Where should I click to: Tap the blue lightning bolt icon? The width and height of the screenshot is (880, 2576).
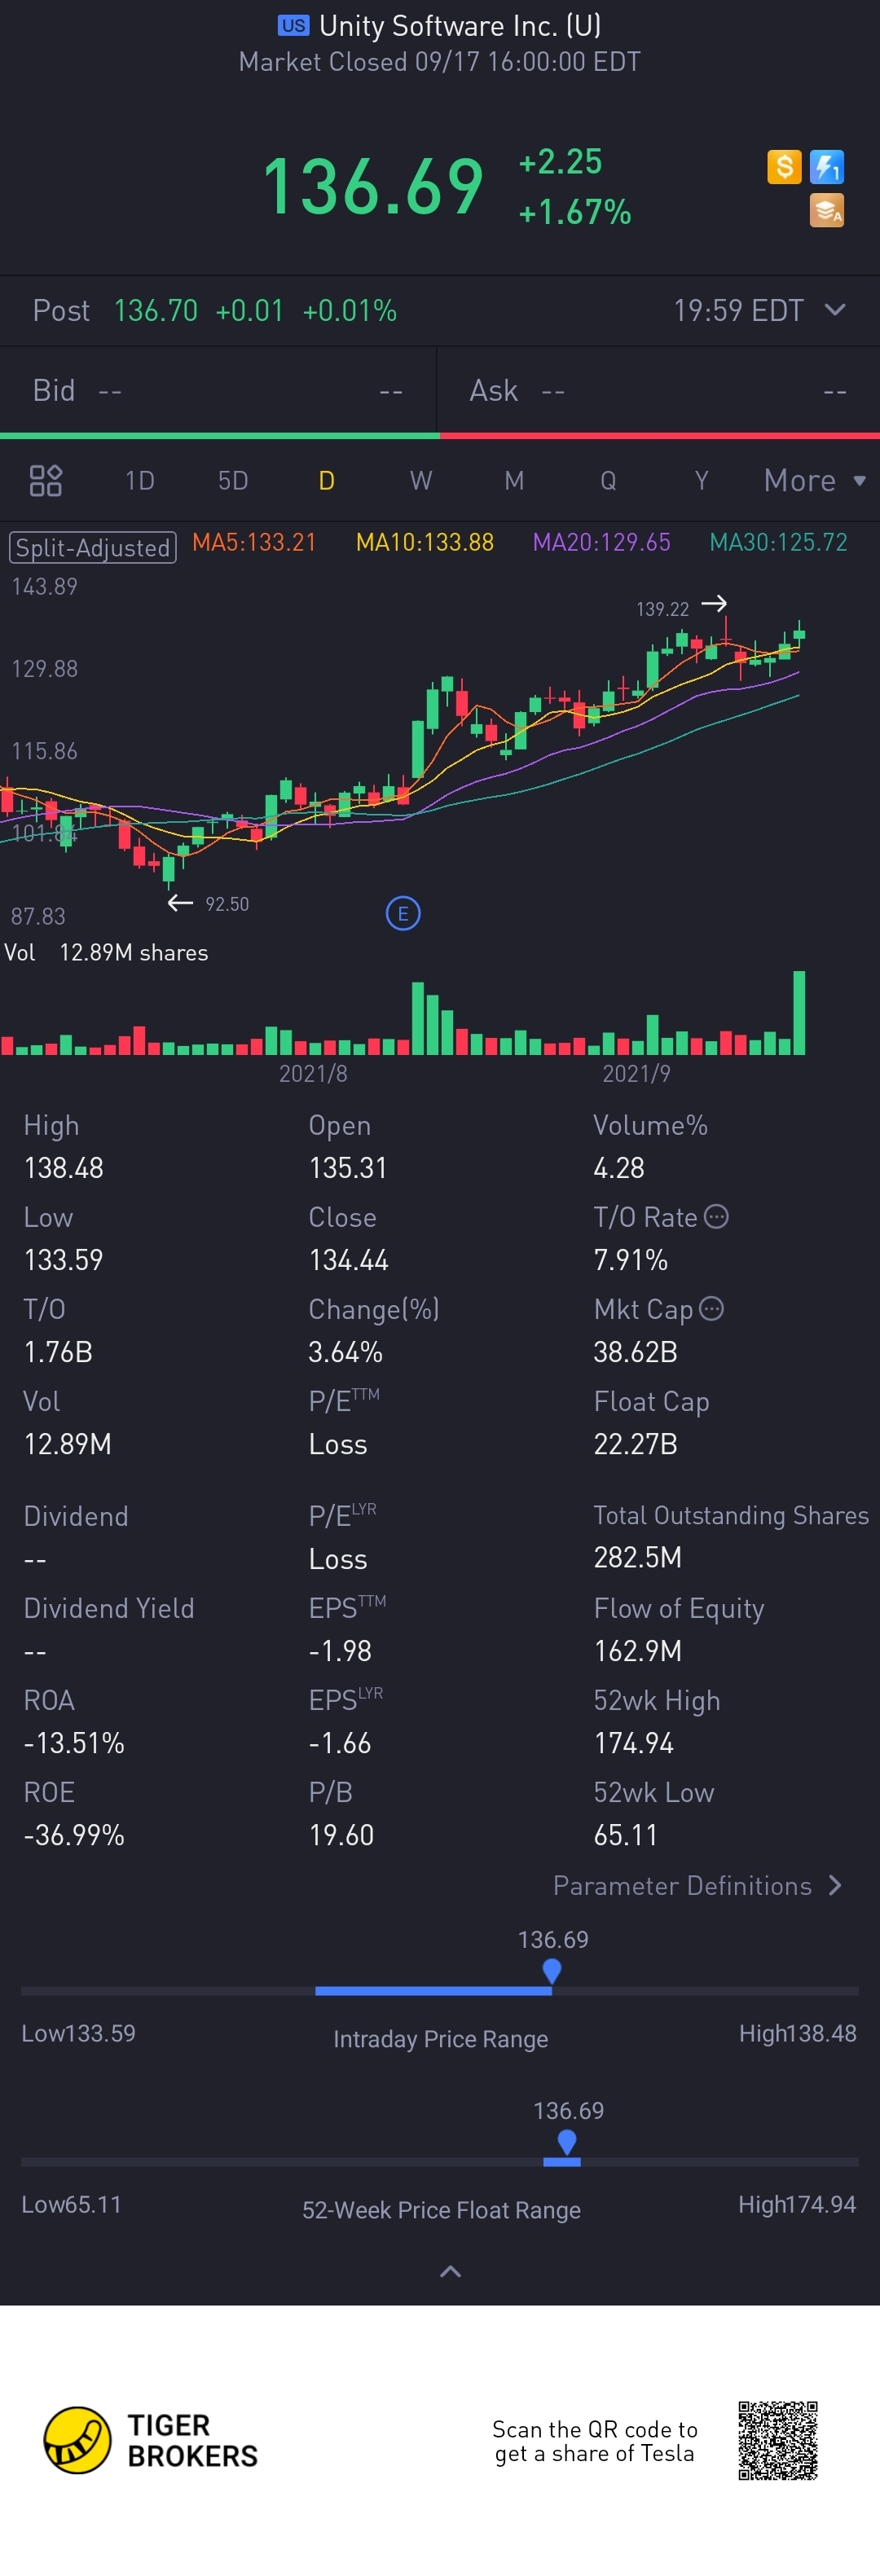[x=827, y=167]
